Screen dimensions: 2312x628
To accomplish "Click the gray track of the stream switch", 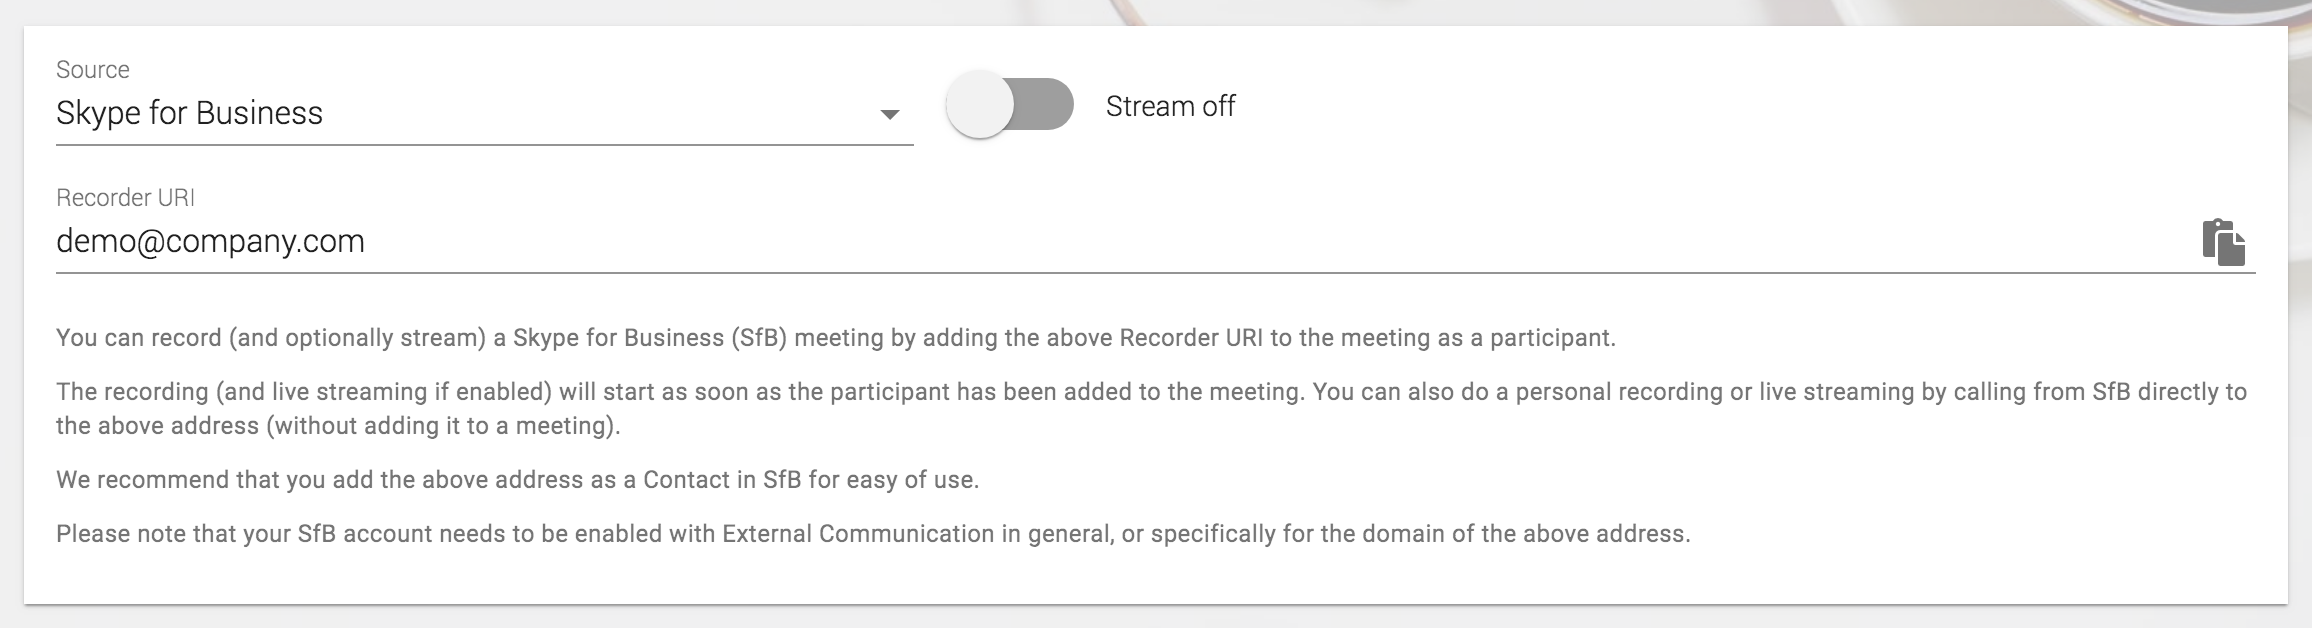I will (x=1046, y=106).
